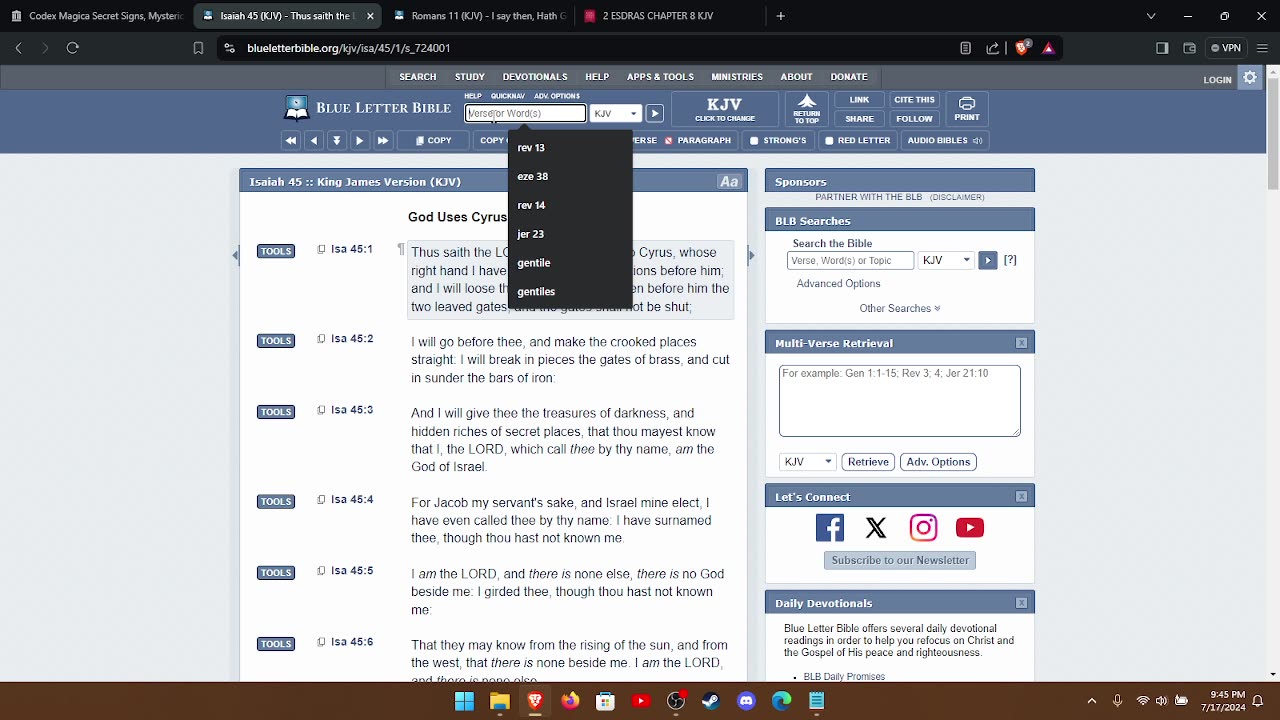The width and height of the screenshot is (1280, 720).
Task: Close the Let's Connect panel
Action: pos(1021,497)
